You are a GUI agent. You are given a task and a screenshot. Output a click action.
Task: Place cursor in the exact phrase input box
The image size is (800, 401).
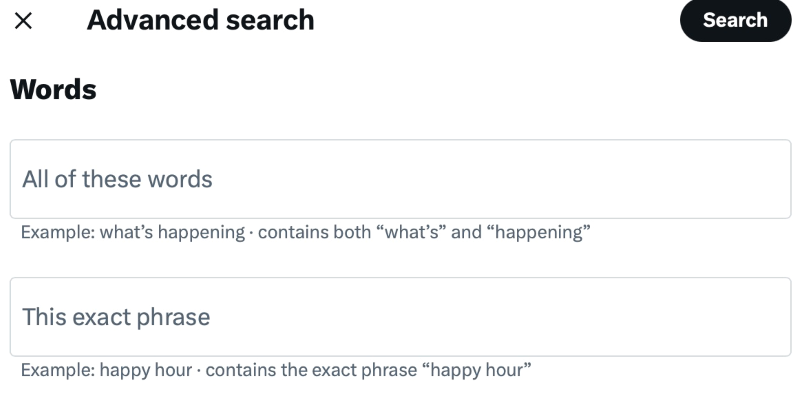coord(400,317)
